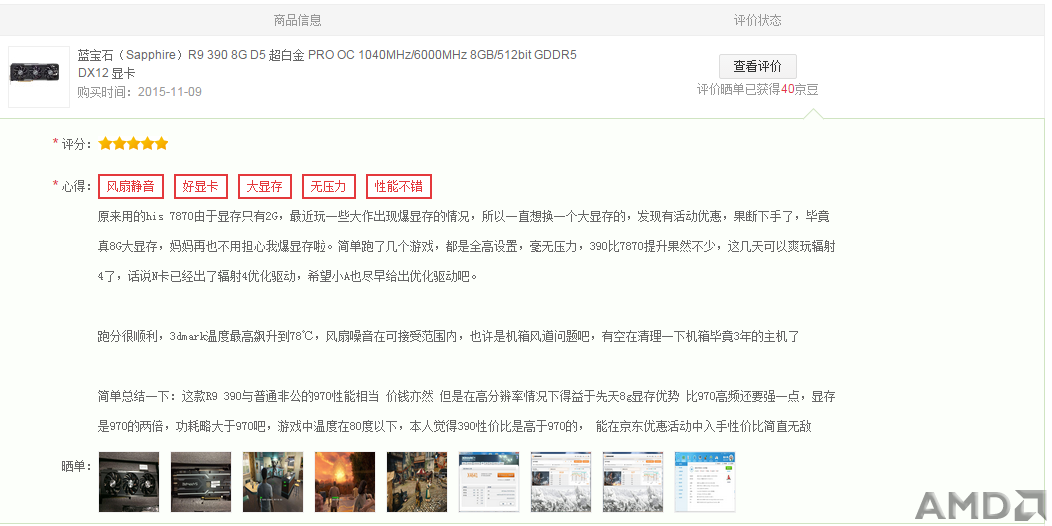This screenshot has height=526, width=1052.
Task: Click the 评价晒单已获得40京豆 text
Action: (757, 89)
